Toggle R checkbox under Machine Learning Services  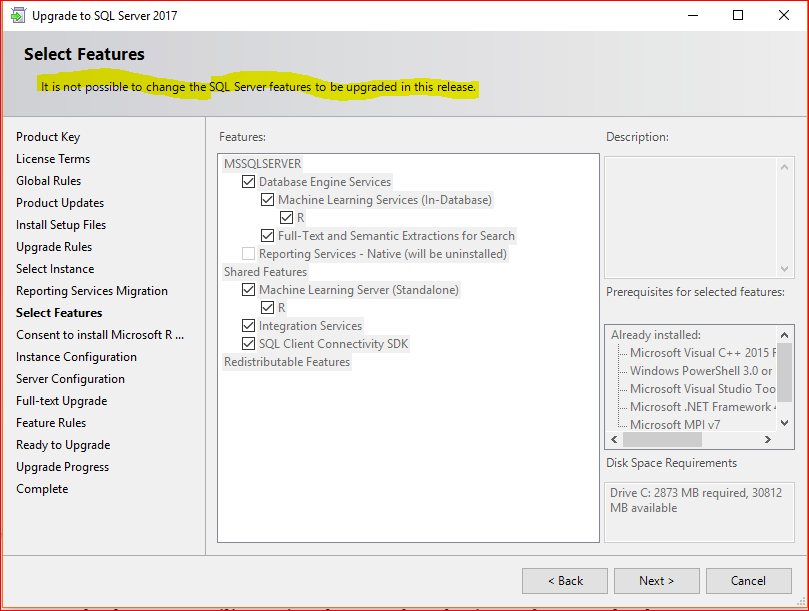pos(286,218)
